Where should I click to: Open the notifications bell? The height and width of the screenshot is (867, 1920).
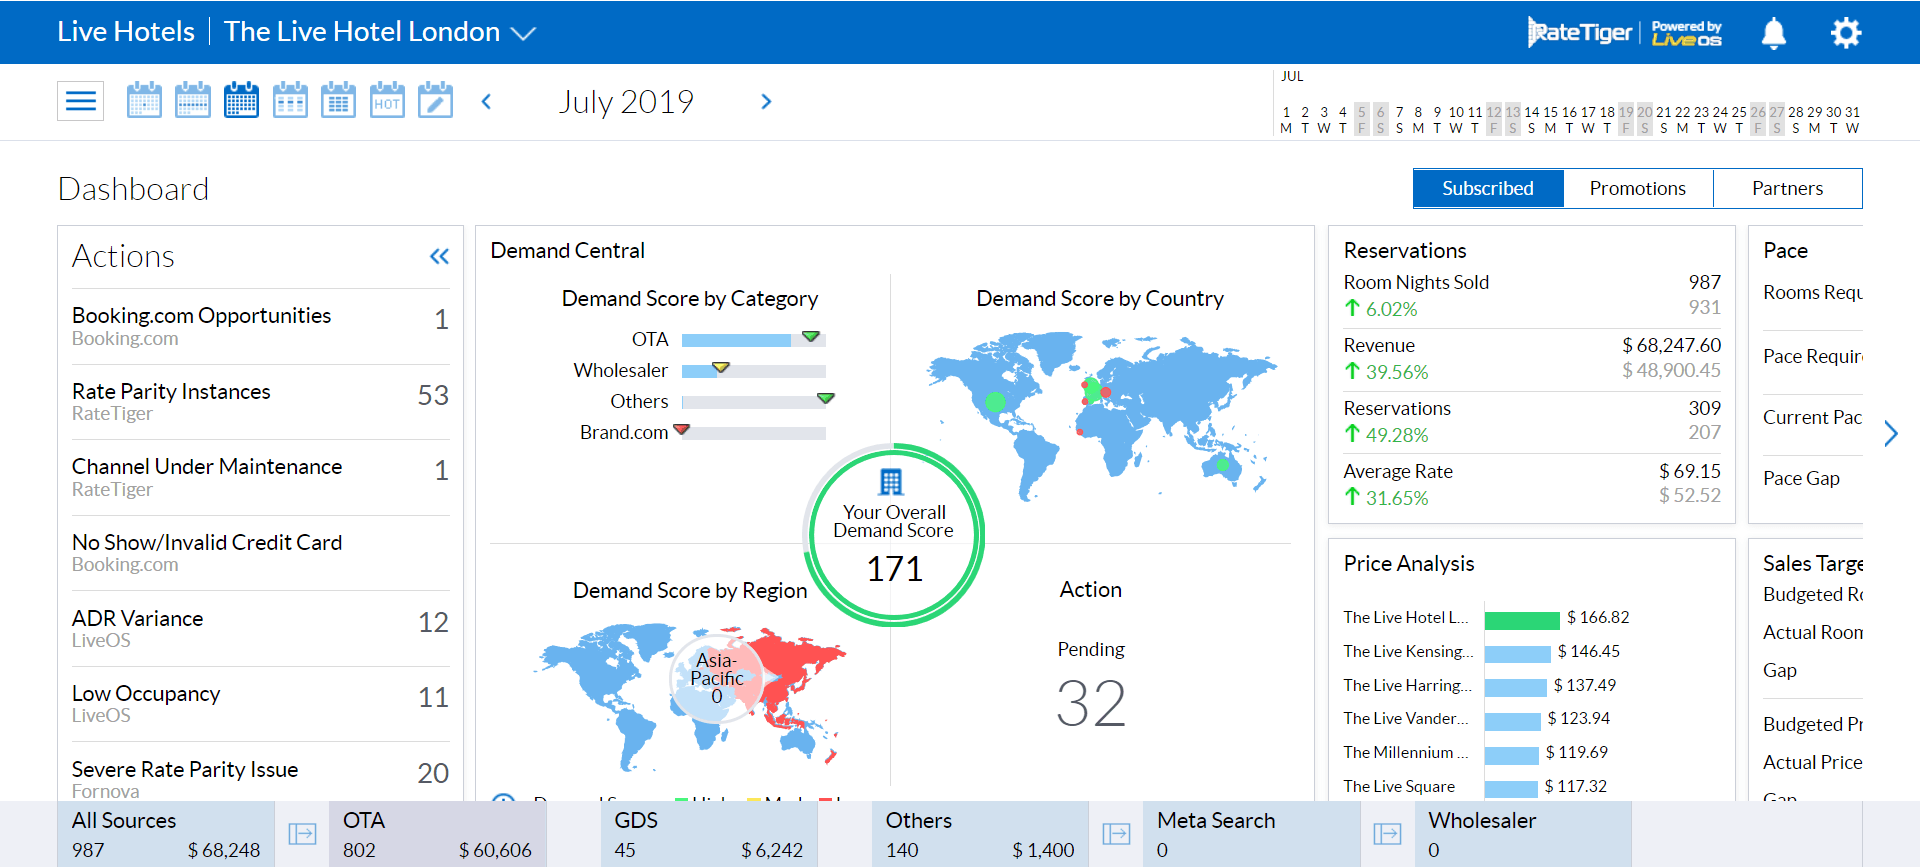pyautogui.click(x=1773, y=33)
